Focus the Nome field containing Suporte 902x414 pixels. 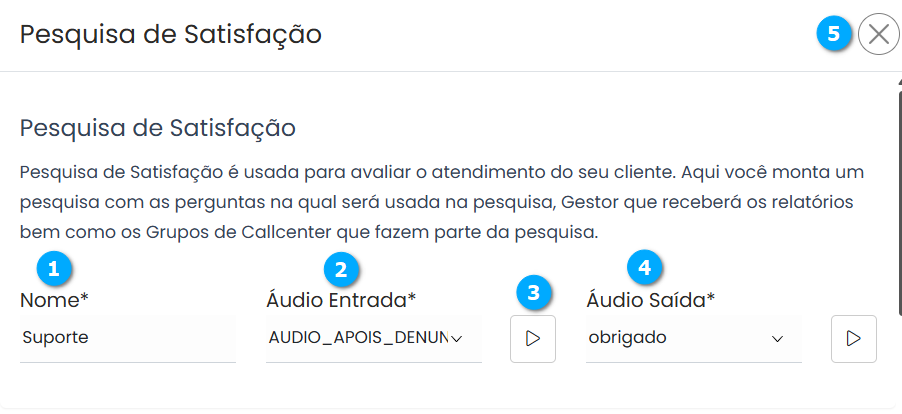[x=127, y=338]
